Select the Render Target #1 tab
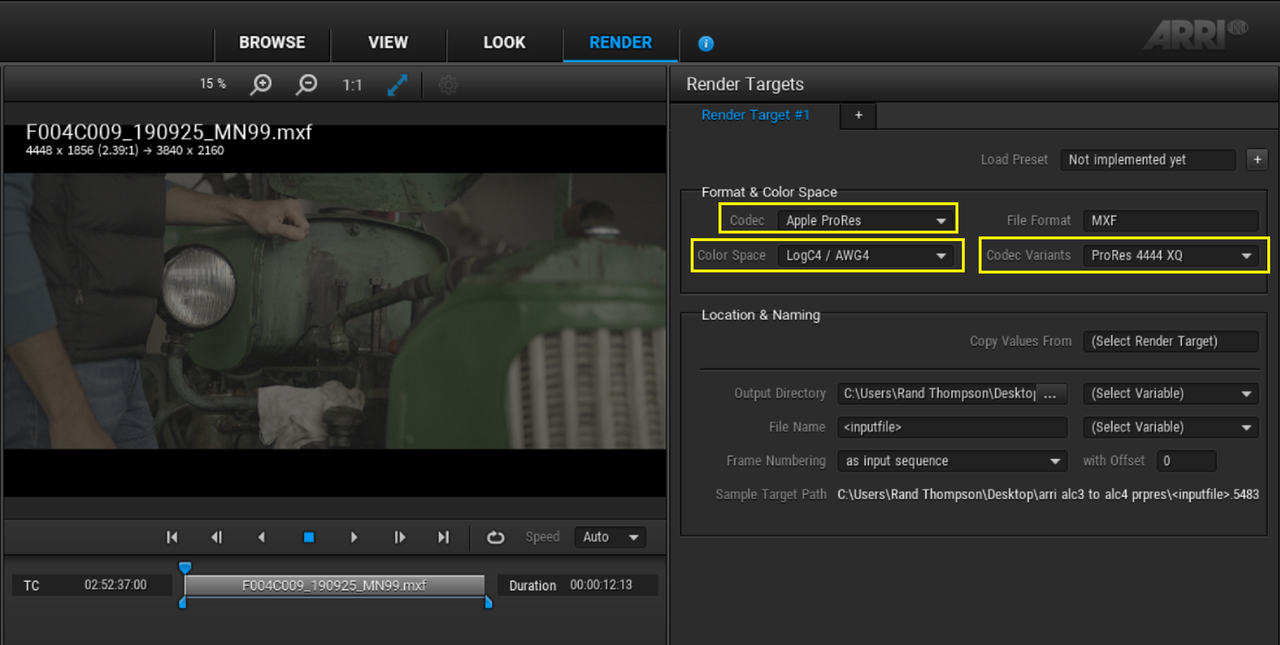Viewport: 1280px width, 645px height. click(756, 115)
